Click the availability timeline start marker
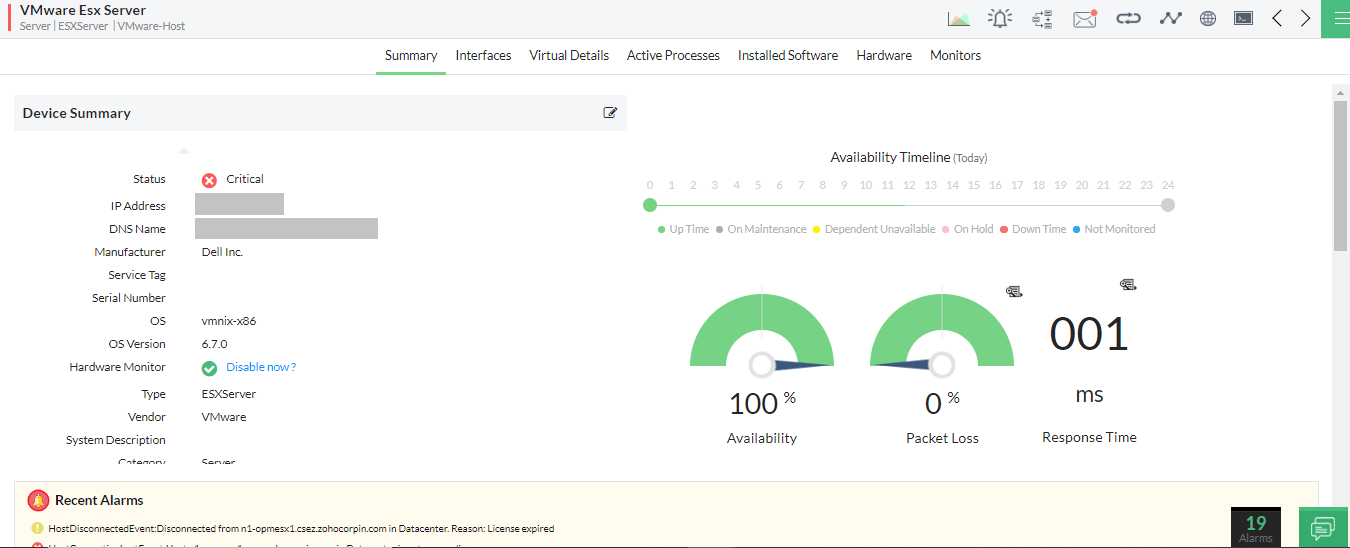The height and width of the screenshot is (548, 1350). 650,205
